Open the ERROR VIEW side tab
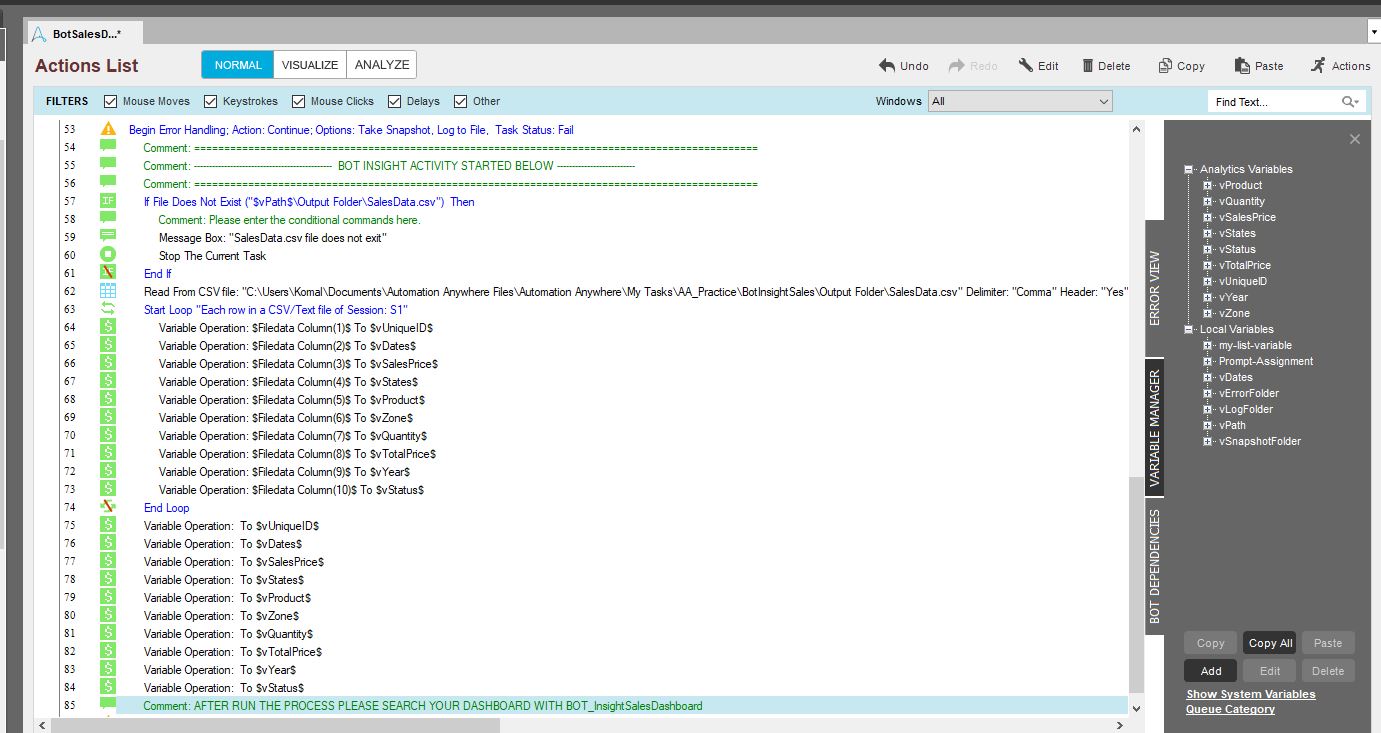Image resolution: width=1381 pixels, height=733 pixels. 1155,288
